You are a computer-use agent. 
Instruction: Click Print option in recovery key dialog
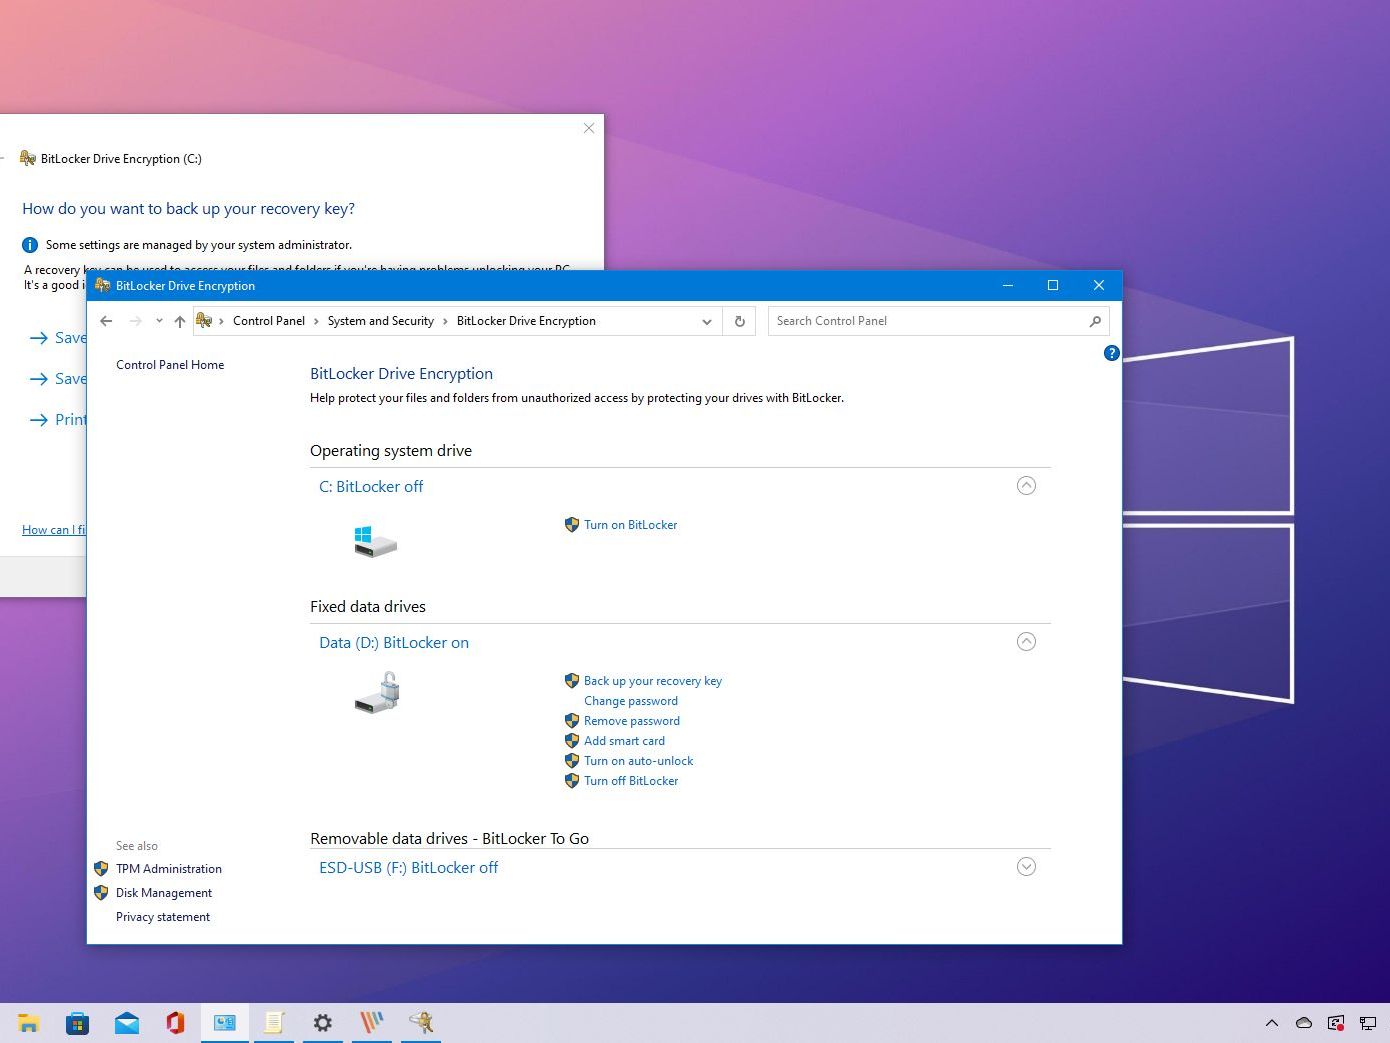coord(58,420)
